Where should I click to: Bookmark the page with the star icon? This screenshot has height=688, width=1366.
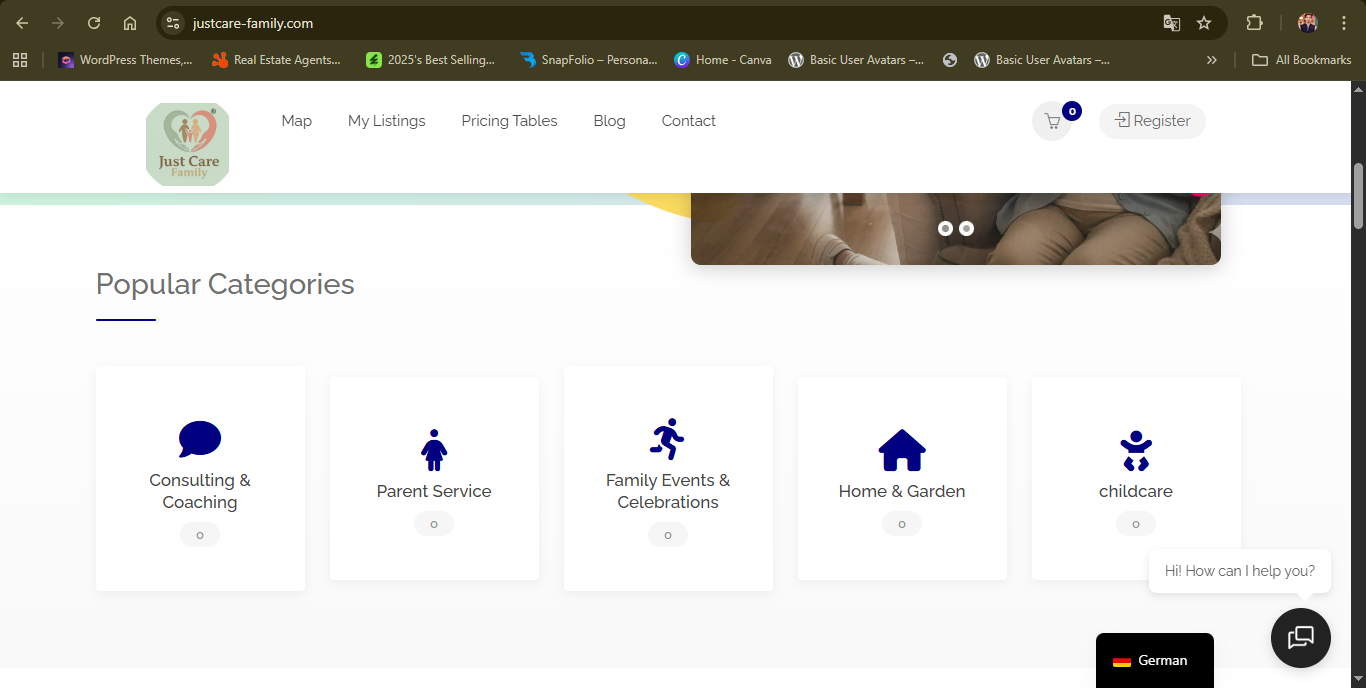pyautogui.click(x=1203, y=22)
